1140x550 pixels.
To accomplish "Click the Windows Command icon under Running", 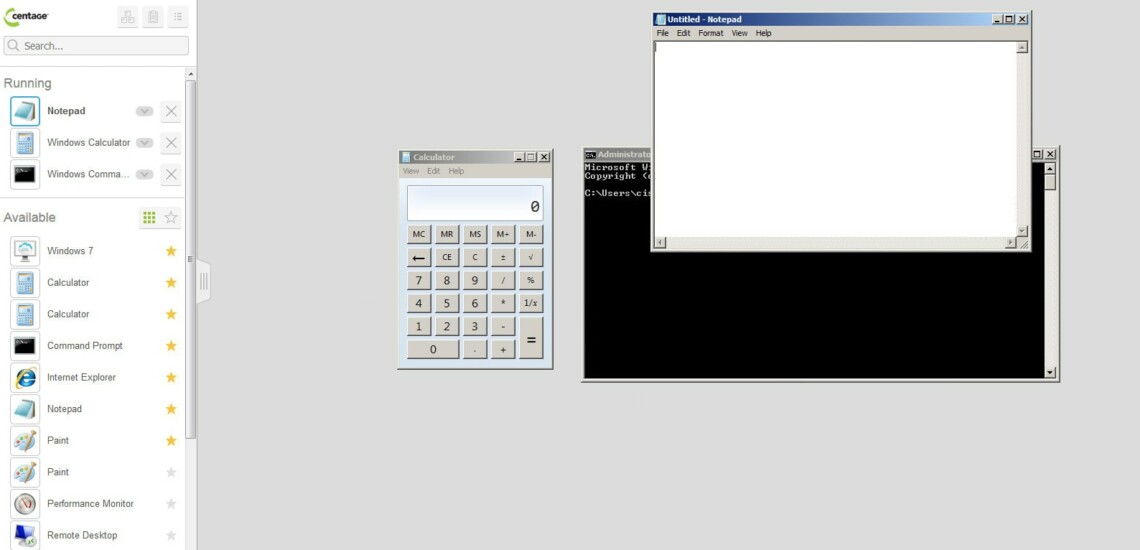I will [x=25, y=174].
